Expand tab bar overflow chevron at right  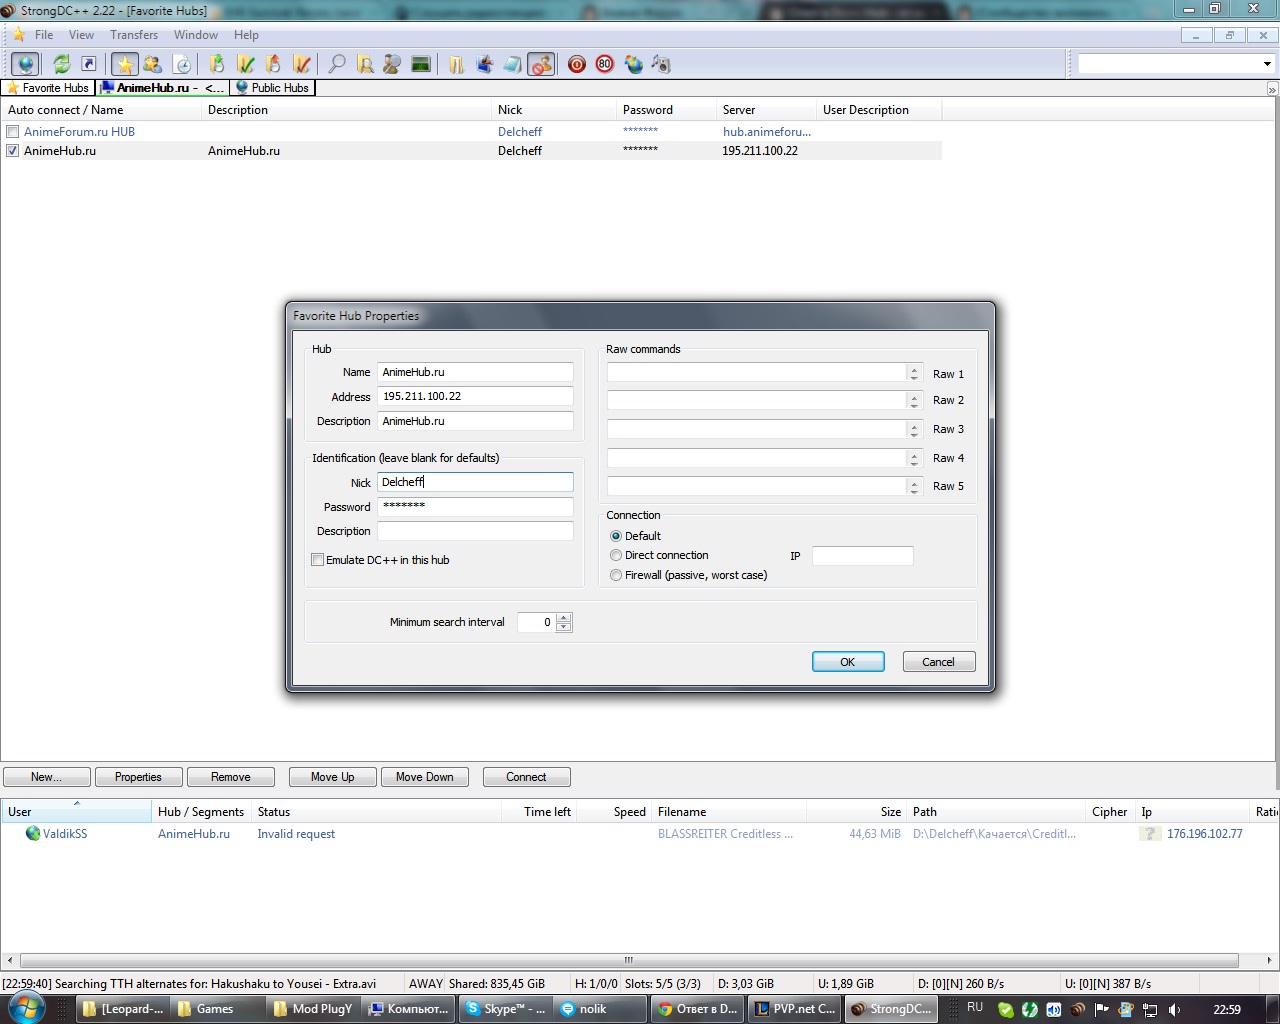1272,89
